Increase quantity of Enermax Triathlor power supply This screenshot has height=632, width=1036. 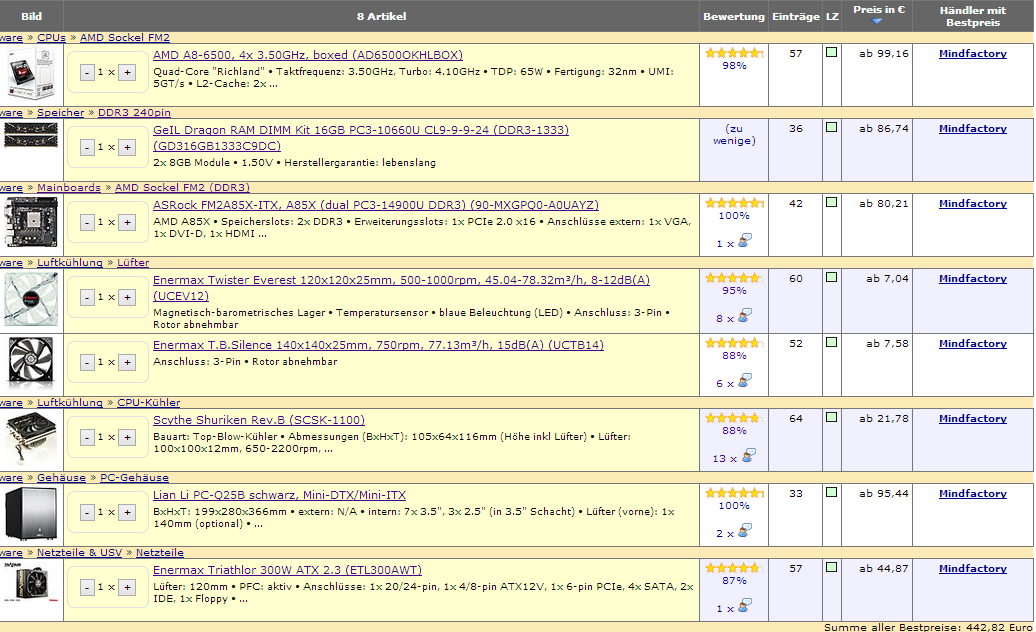[x=128, y=587]
